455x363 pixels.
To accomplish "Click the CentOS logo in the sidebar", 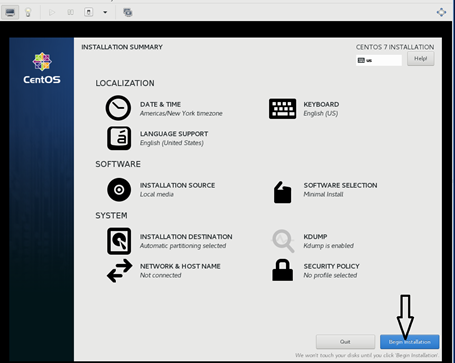I will 42,68.
